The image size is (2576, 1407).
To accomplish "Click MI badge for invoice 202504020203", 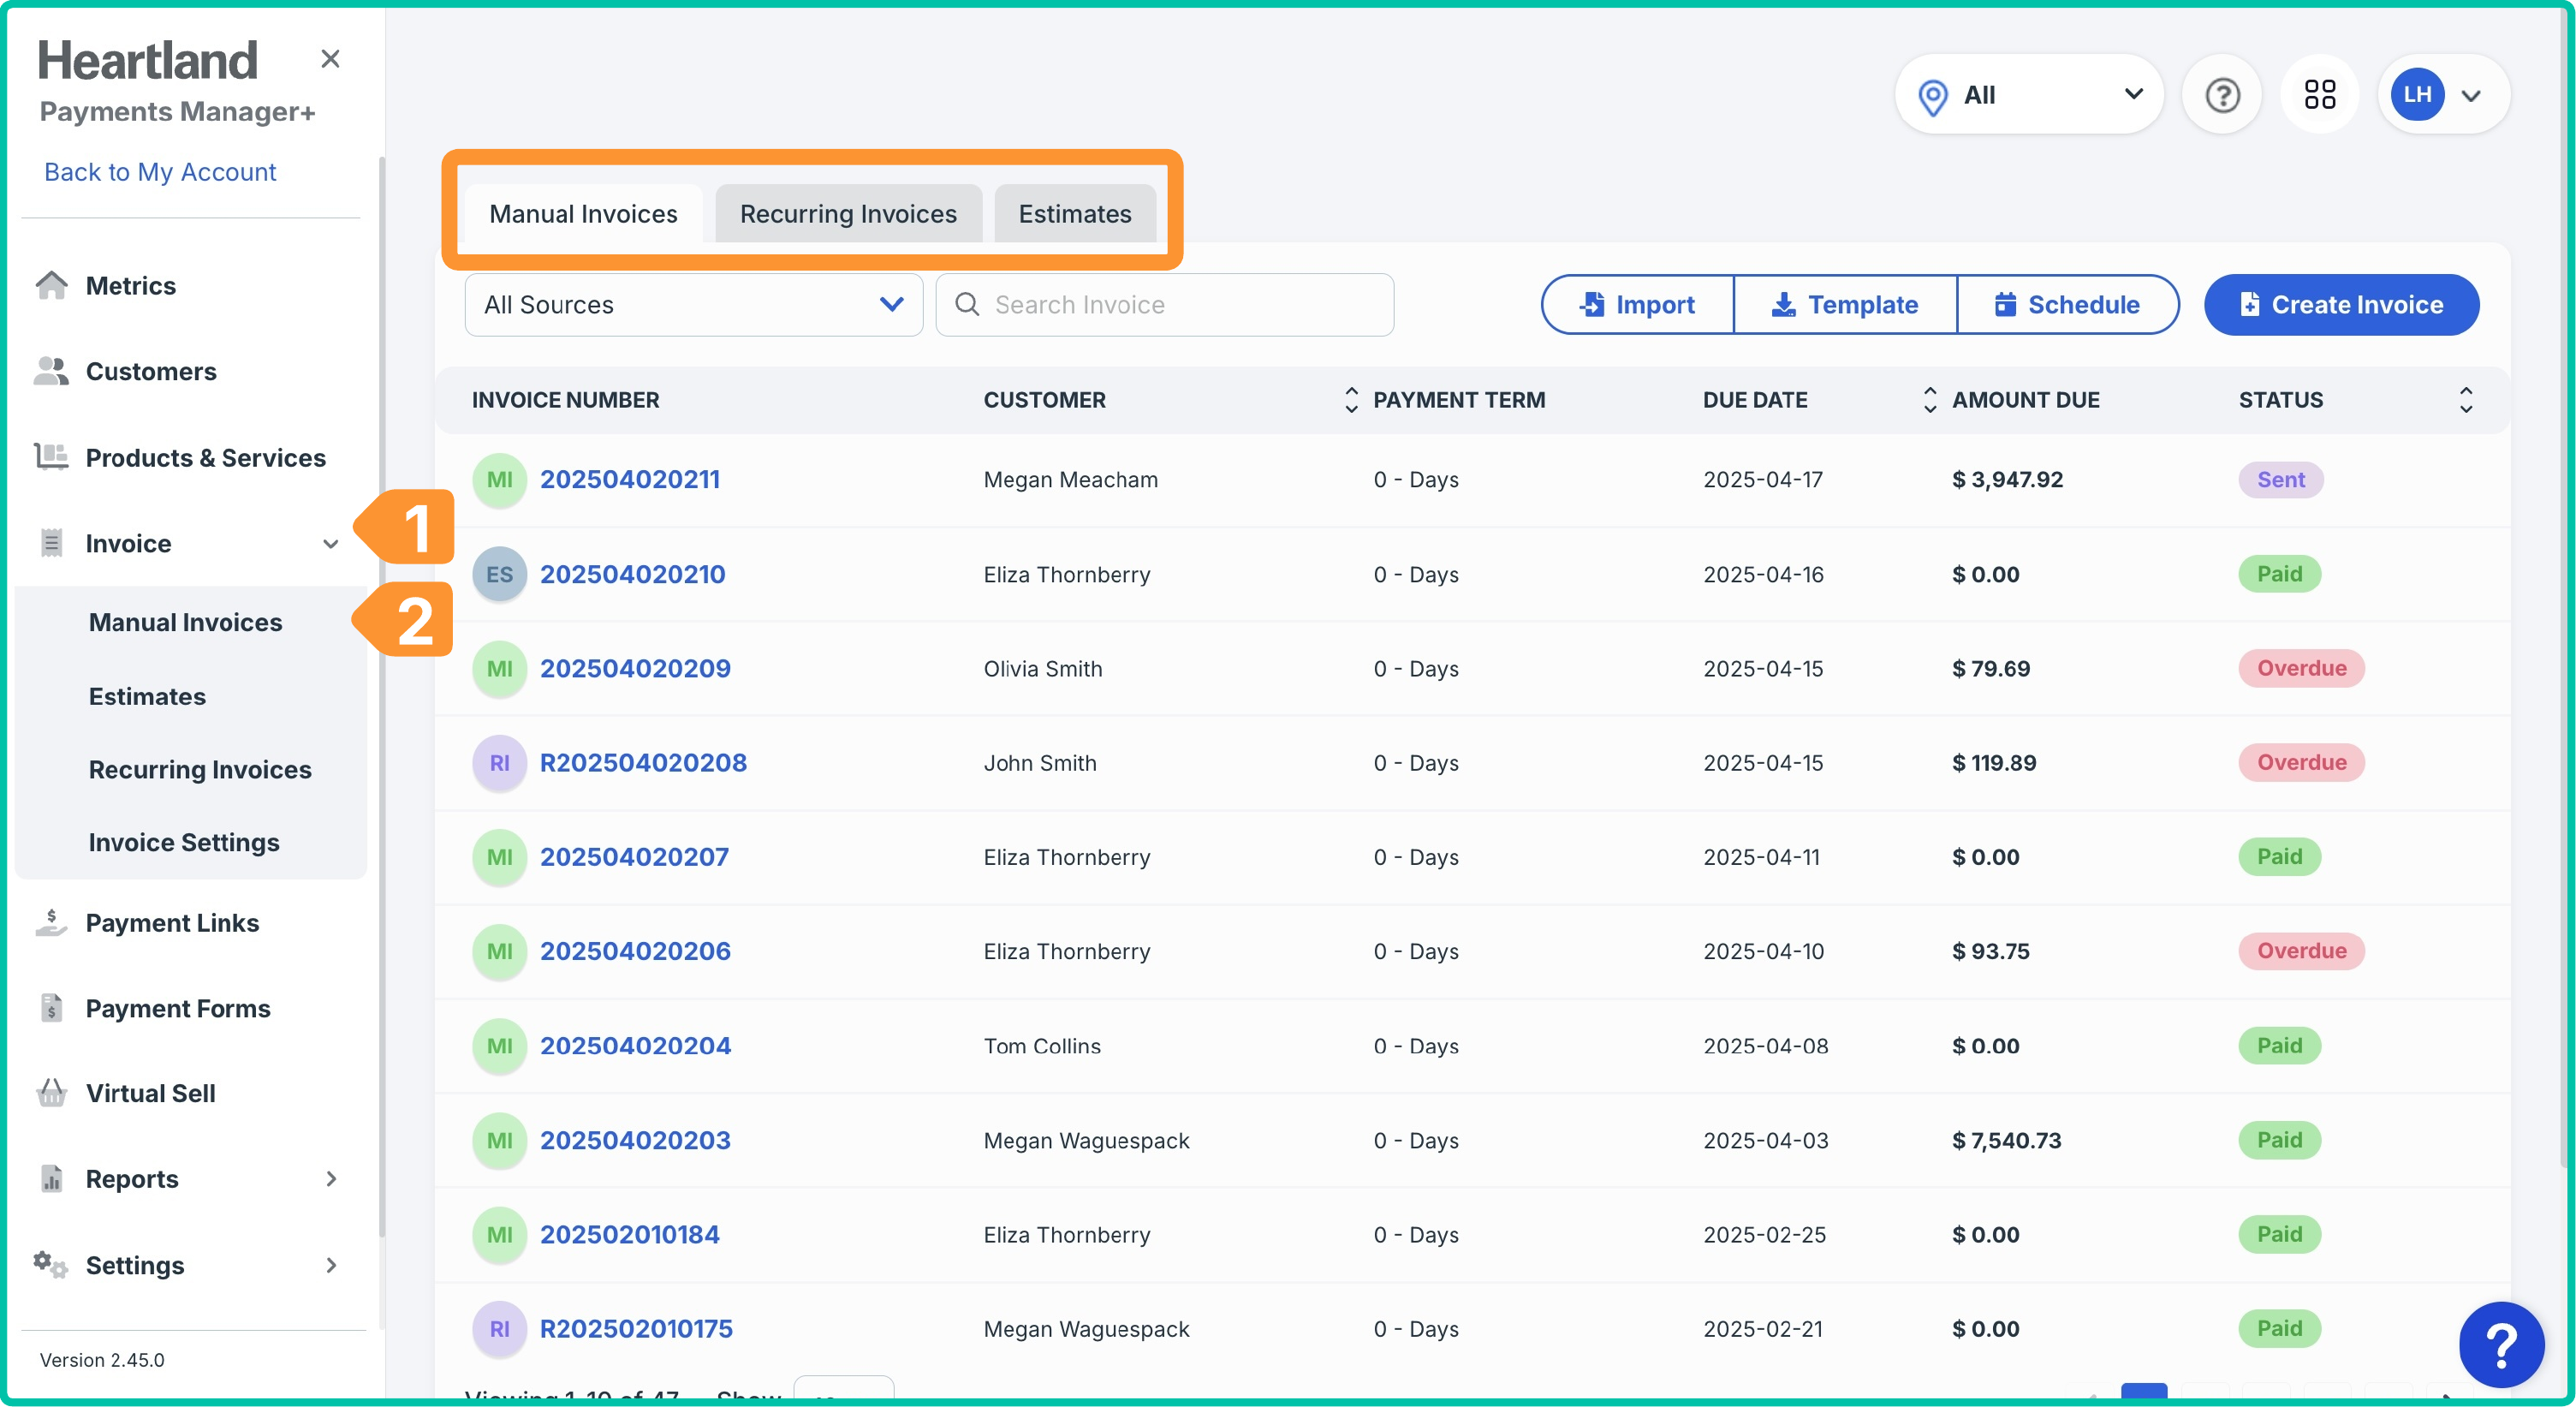I will tap(499, 1141).
